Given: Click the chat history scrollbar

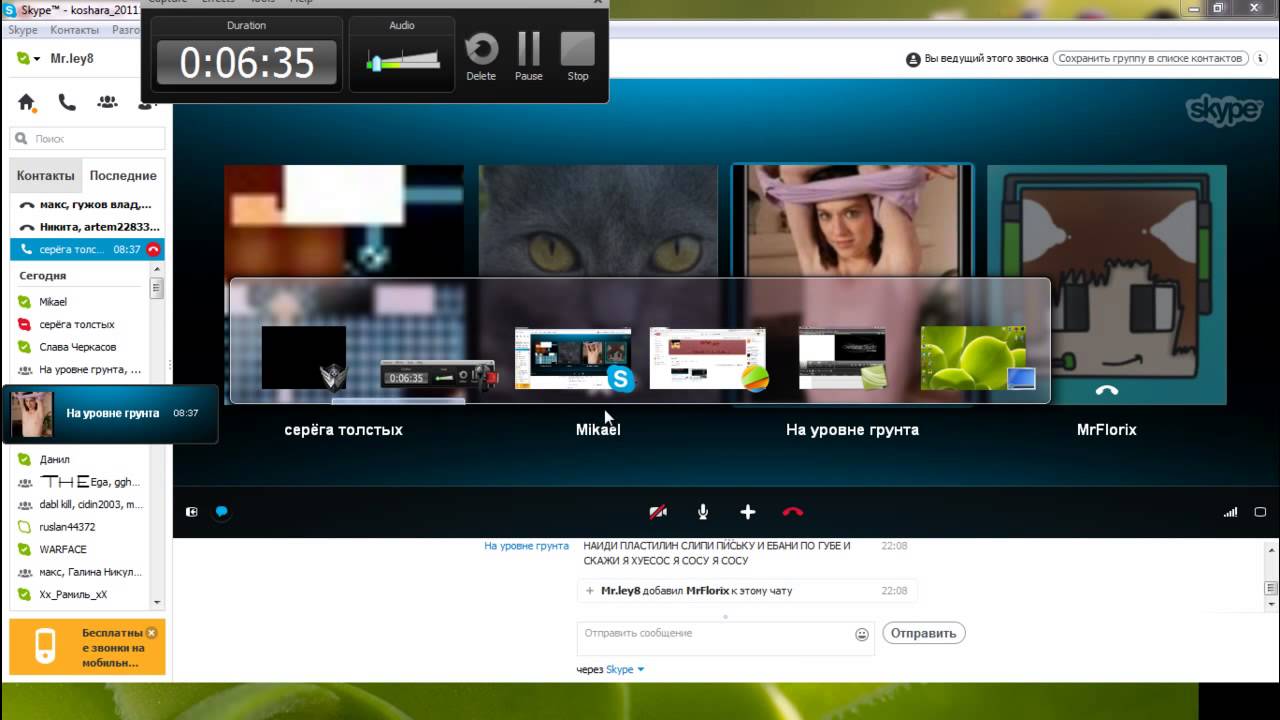Looking at the screenshot, I should click(x=1271, y=589).
